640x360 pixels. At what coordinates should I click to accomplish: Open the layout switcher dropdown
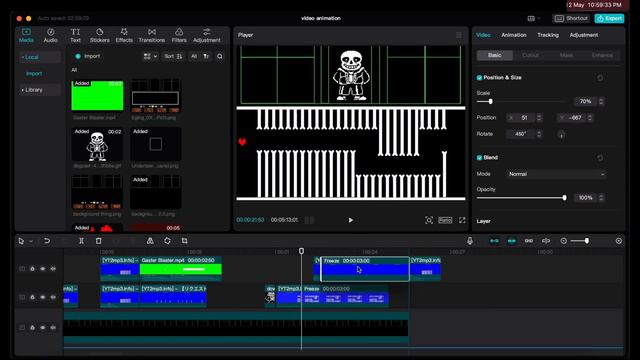[534, 18]
